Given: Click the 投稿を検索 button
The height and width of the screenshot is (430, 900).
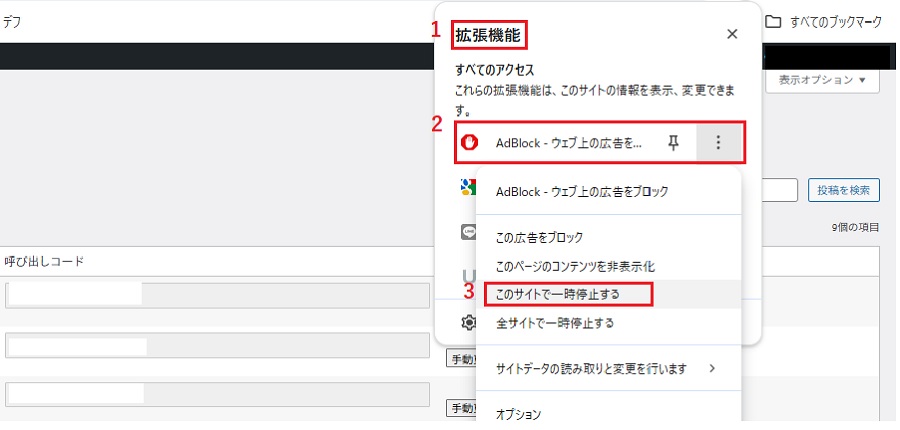Looking at the screenshot, I should 844,190.
